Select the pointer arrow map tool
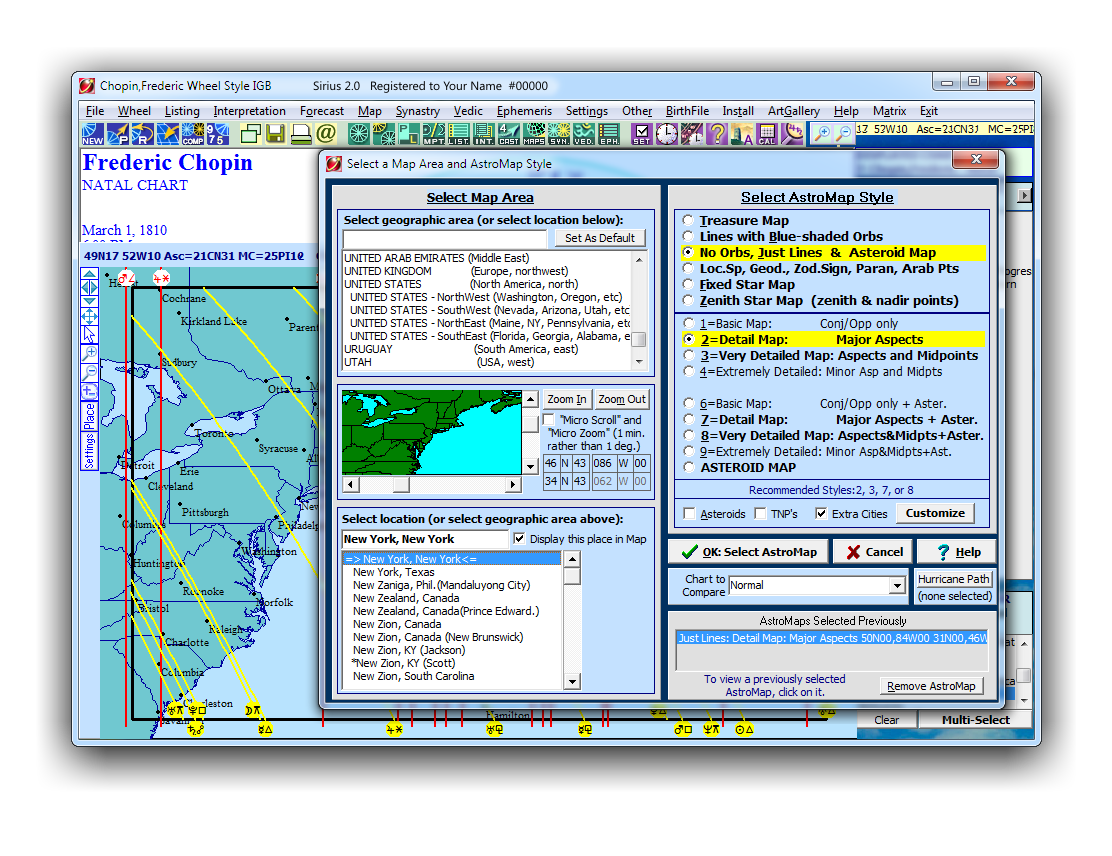Viewport: 1112px width, 856px height. point(89,334)
